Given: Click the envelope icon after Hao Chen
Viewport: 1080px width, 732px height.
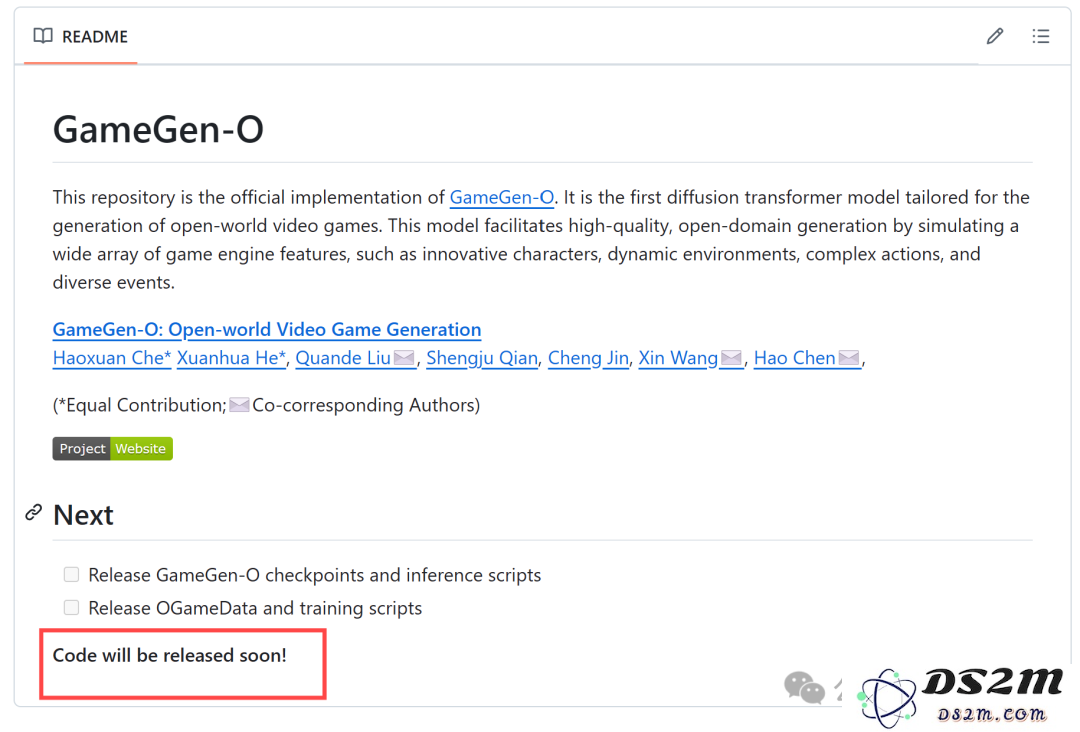Looking at the screenshot, I should point(849,358).
